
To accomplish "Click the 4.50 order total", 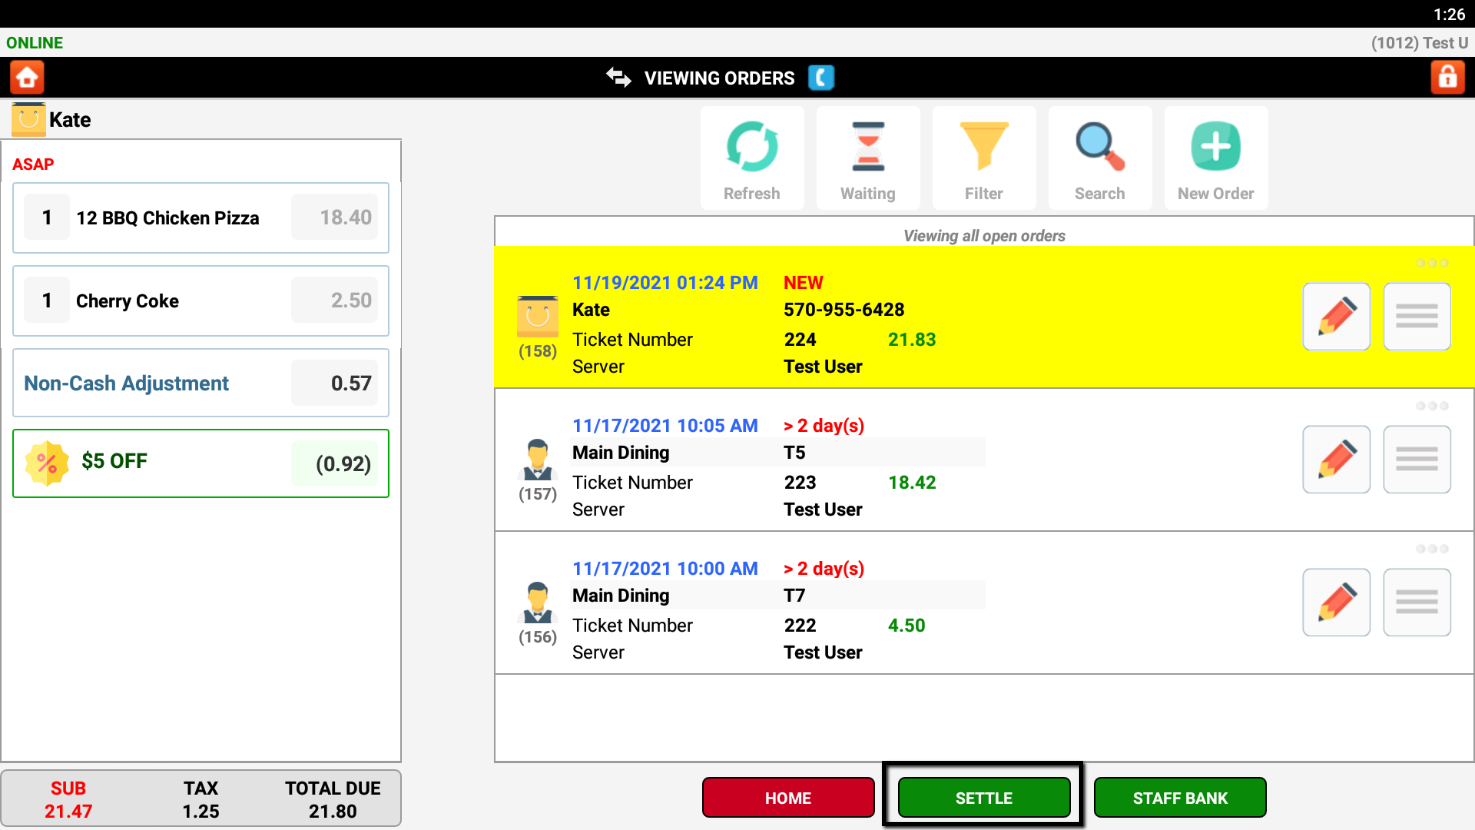I will [x=907, y=626].
